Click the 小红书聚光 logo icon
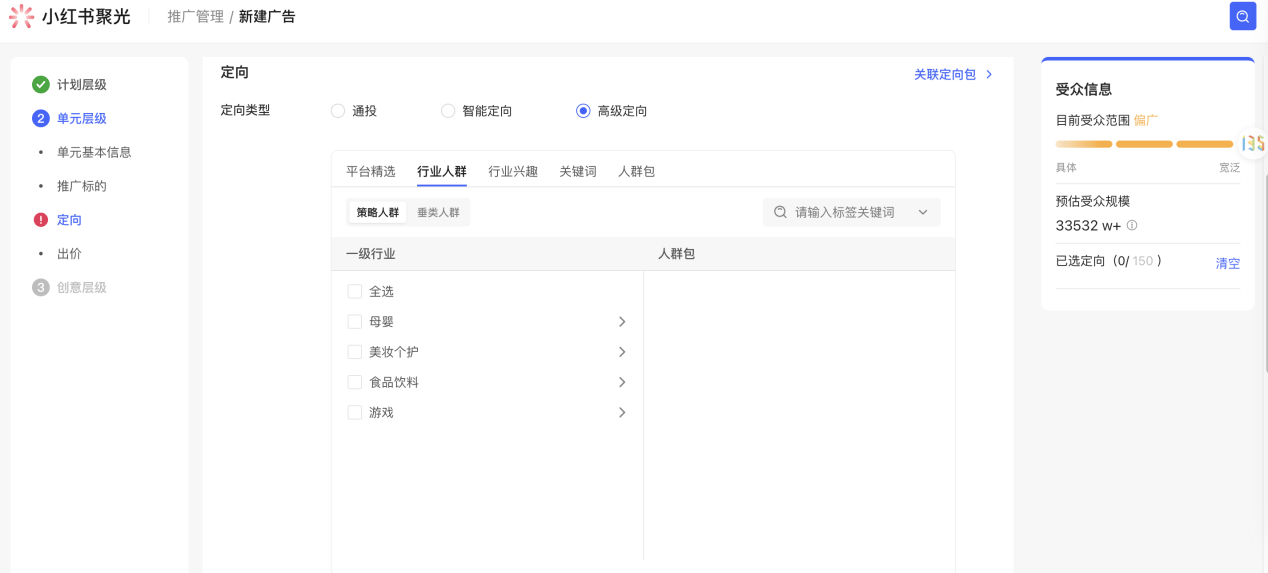1268x573 pixels. (21, 16)
